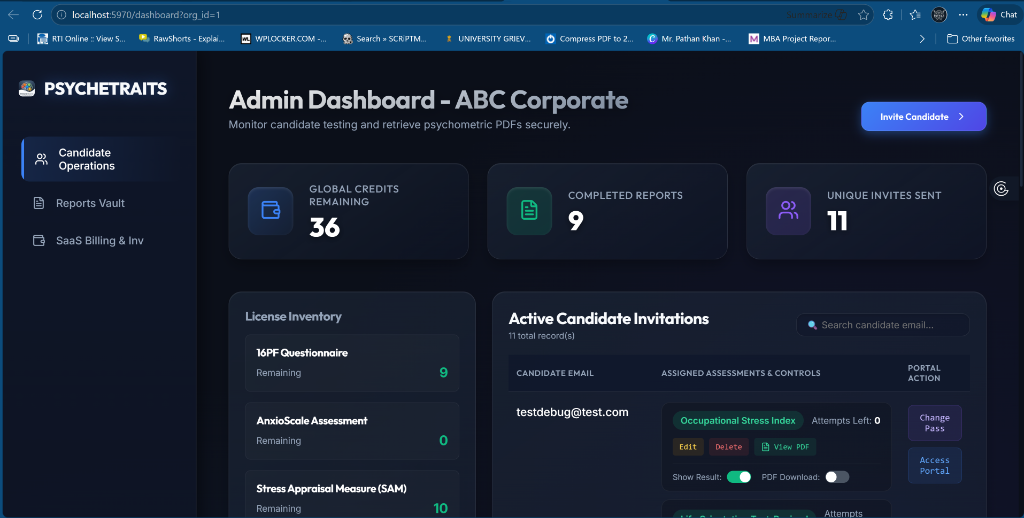The image size is (1024, 518).
Task: Click View PDF for Occupational Stress Index
Action: [785, 447]
